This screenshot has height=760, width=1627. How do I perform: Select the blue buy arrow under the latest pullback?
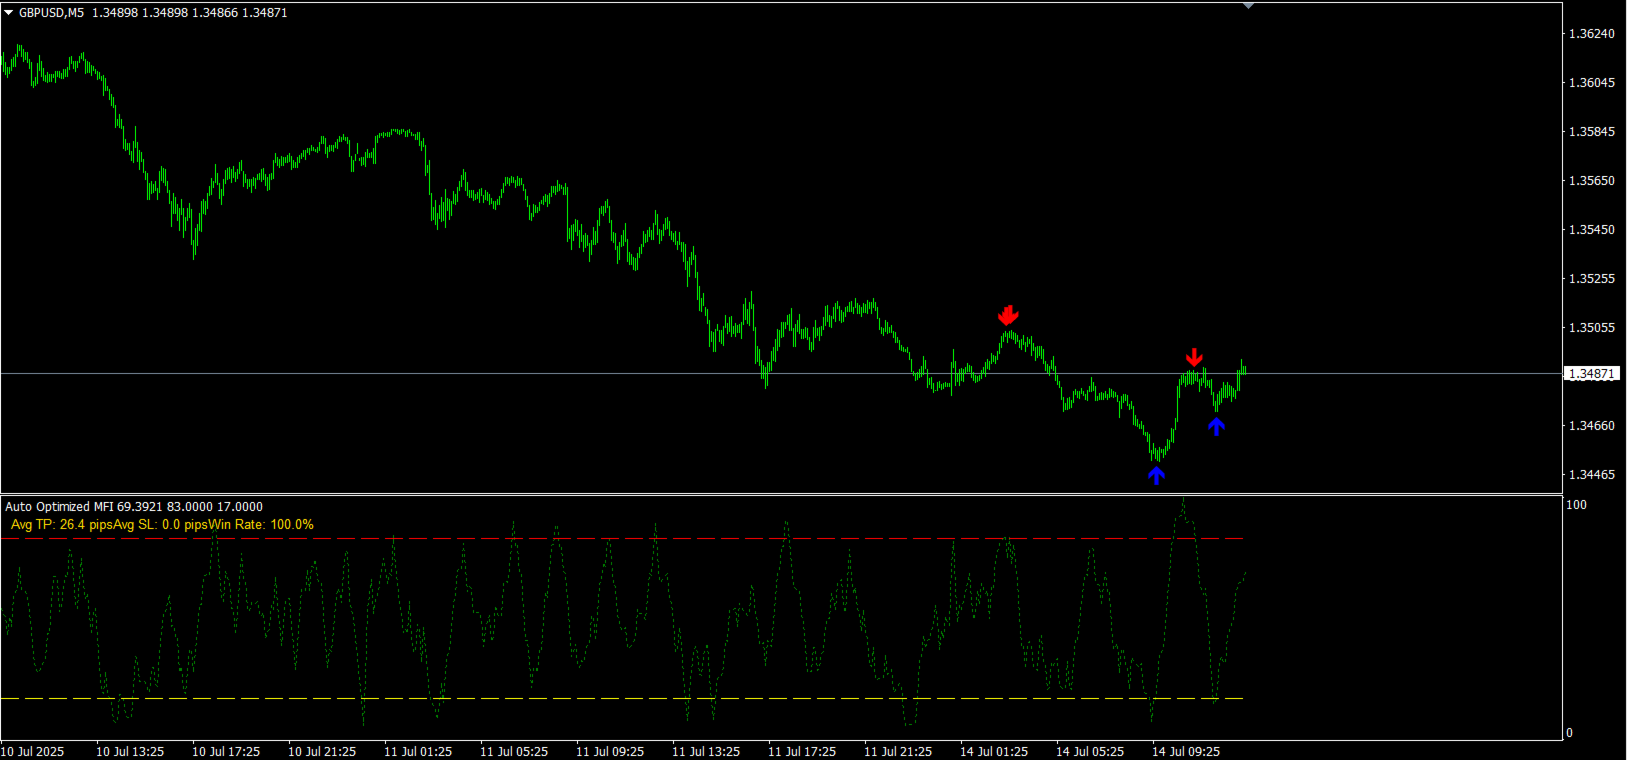(1216, 426)
